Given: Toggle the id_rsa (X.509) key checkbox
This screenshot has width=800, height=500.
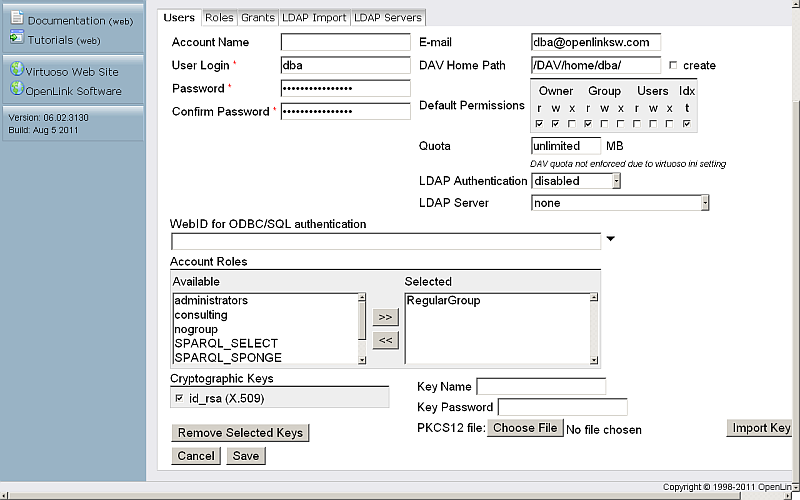Looking at the screenshot, I should 179,398.
